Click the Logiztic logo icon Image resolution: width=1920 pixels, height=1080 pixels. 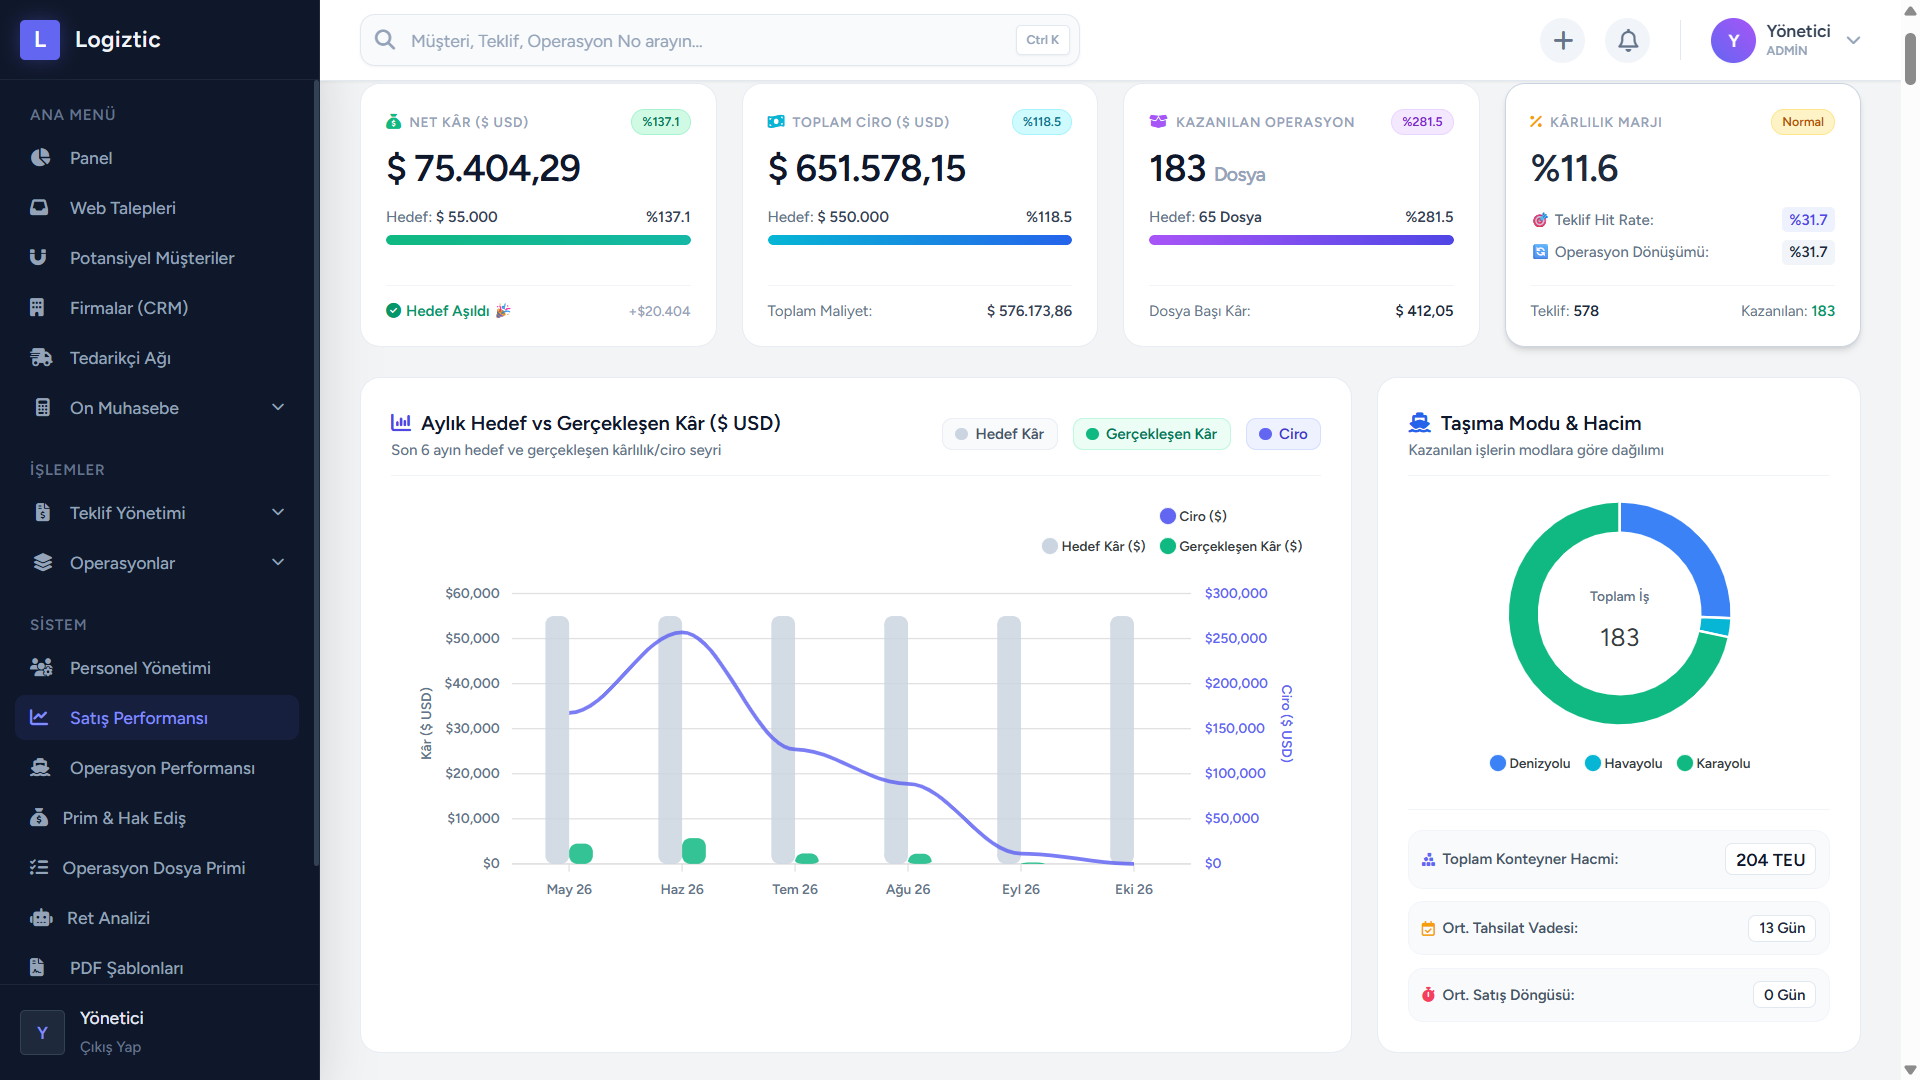point(40,40)
